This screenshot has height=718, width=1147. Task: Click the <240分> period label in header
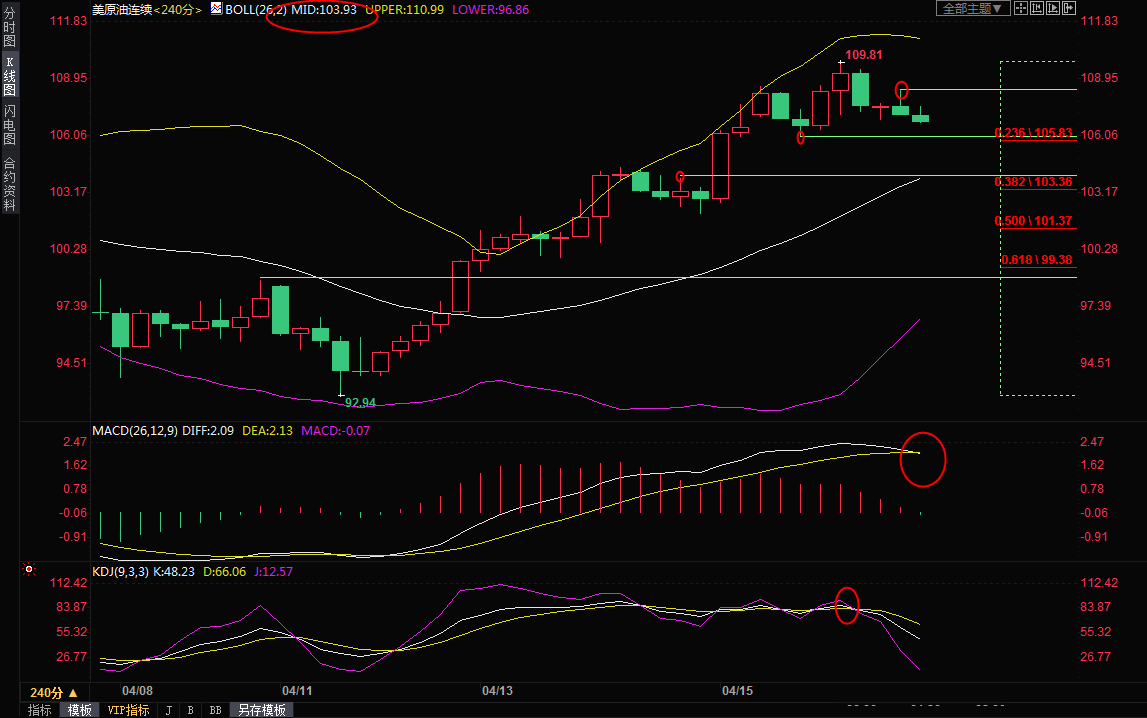tap(174, 9)
